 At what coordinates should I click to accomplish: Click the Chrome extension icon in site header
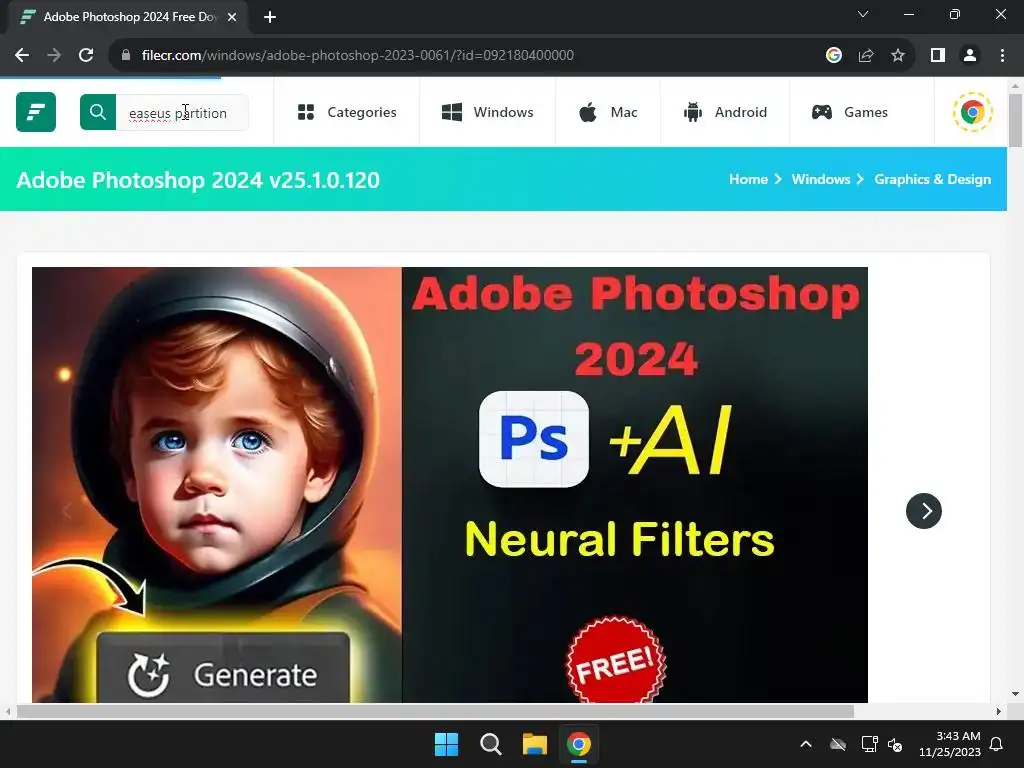tap(972, 112)
